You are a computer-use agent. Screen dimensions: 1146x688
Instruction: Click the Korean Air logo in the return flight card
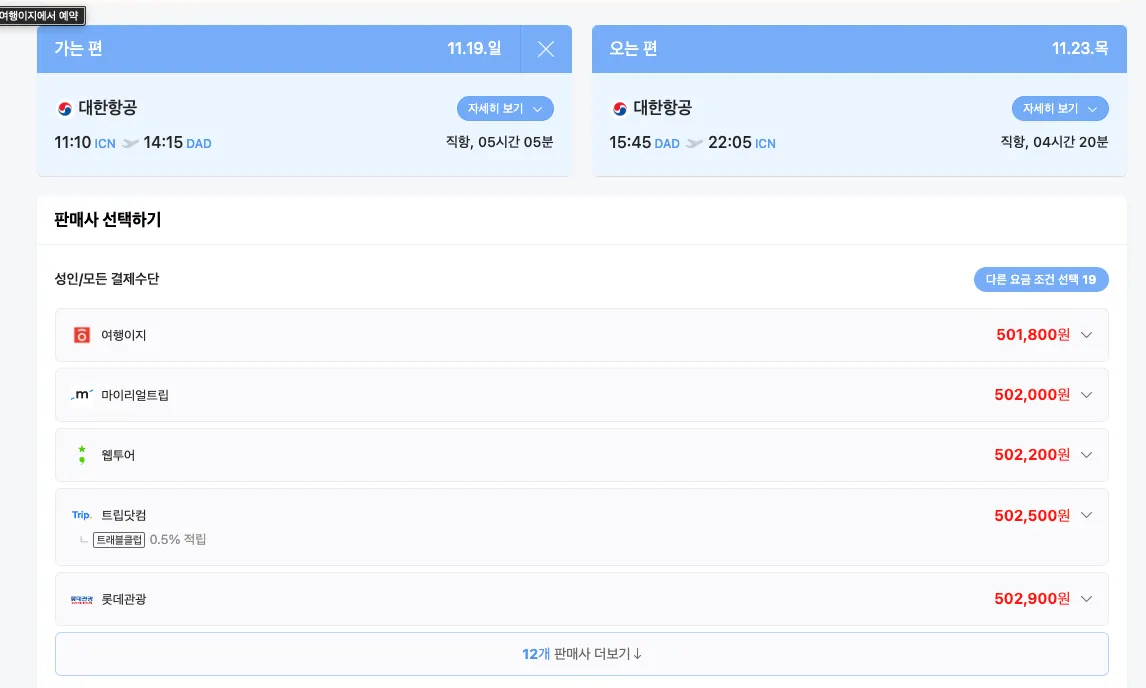(620, 109)
